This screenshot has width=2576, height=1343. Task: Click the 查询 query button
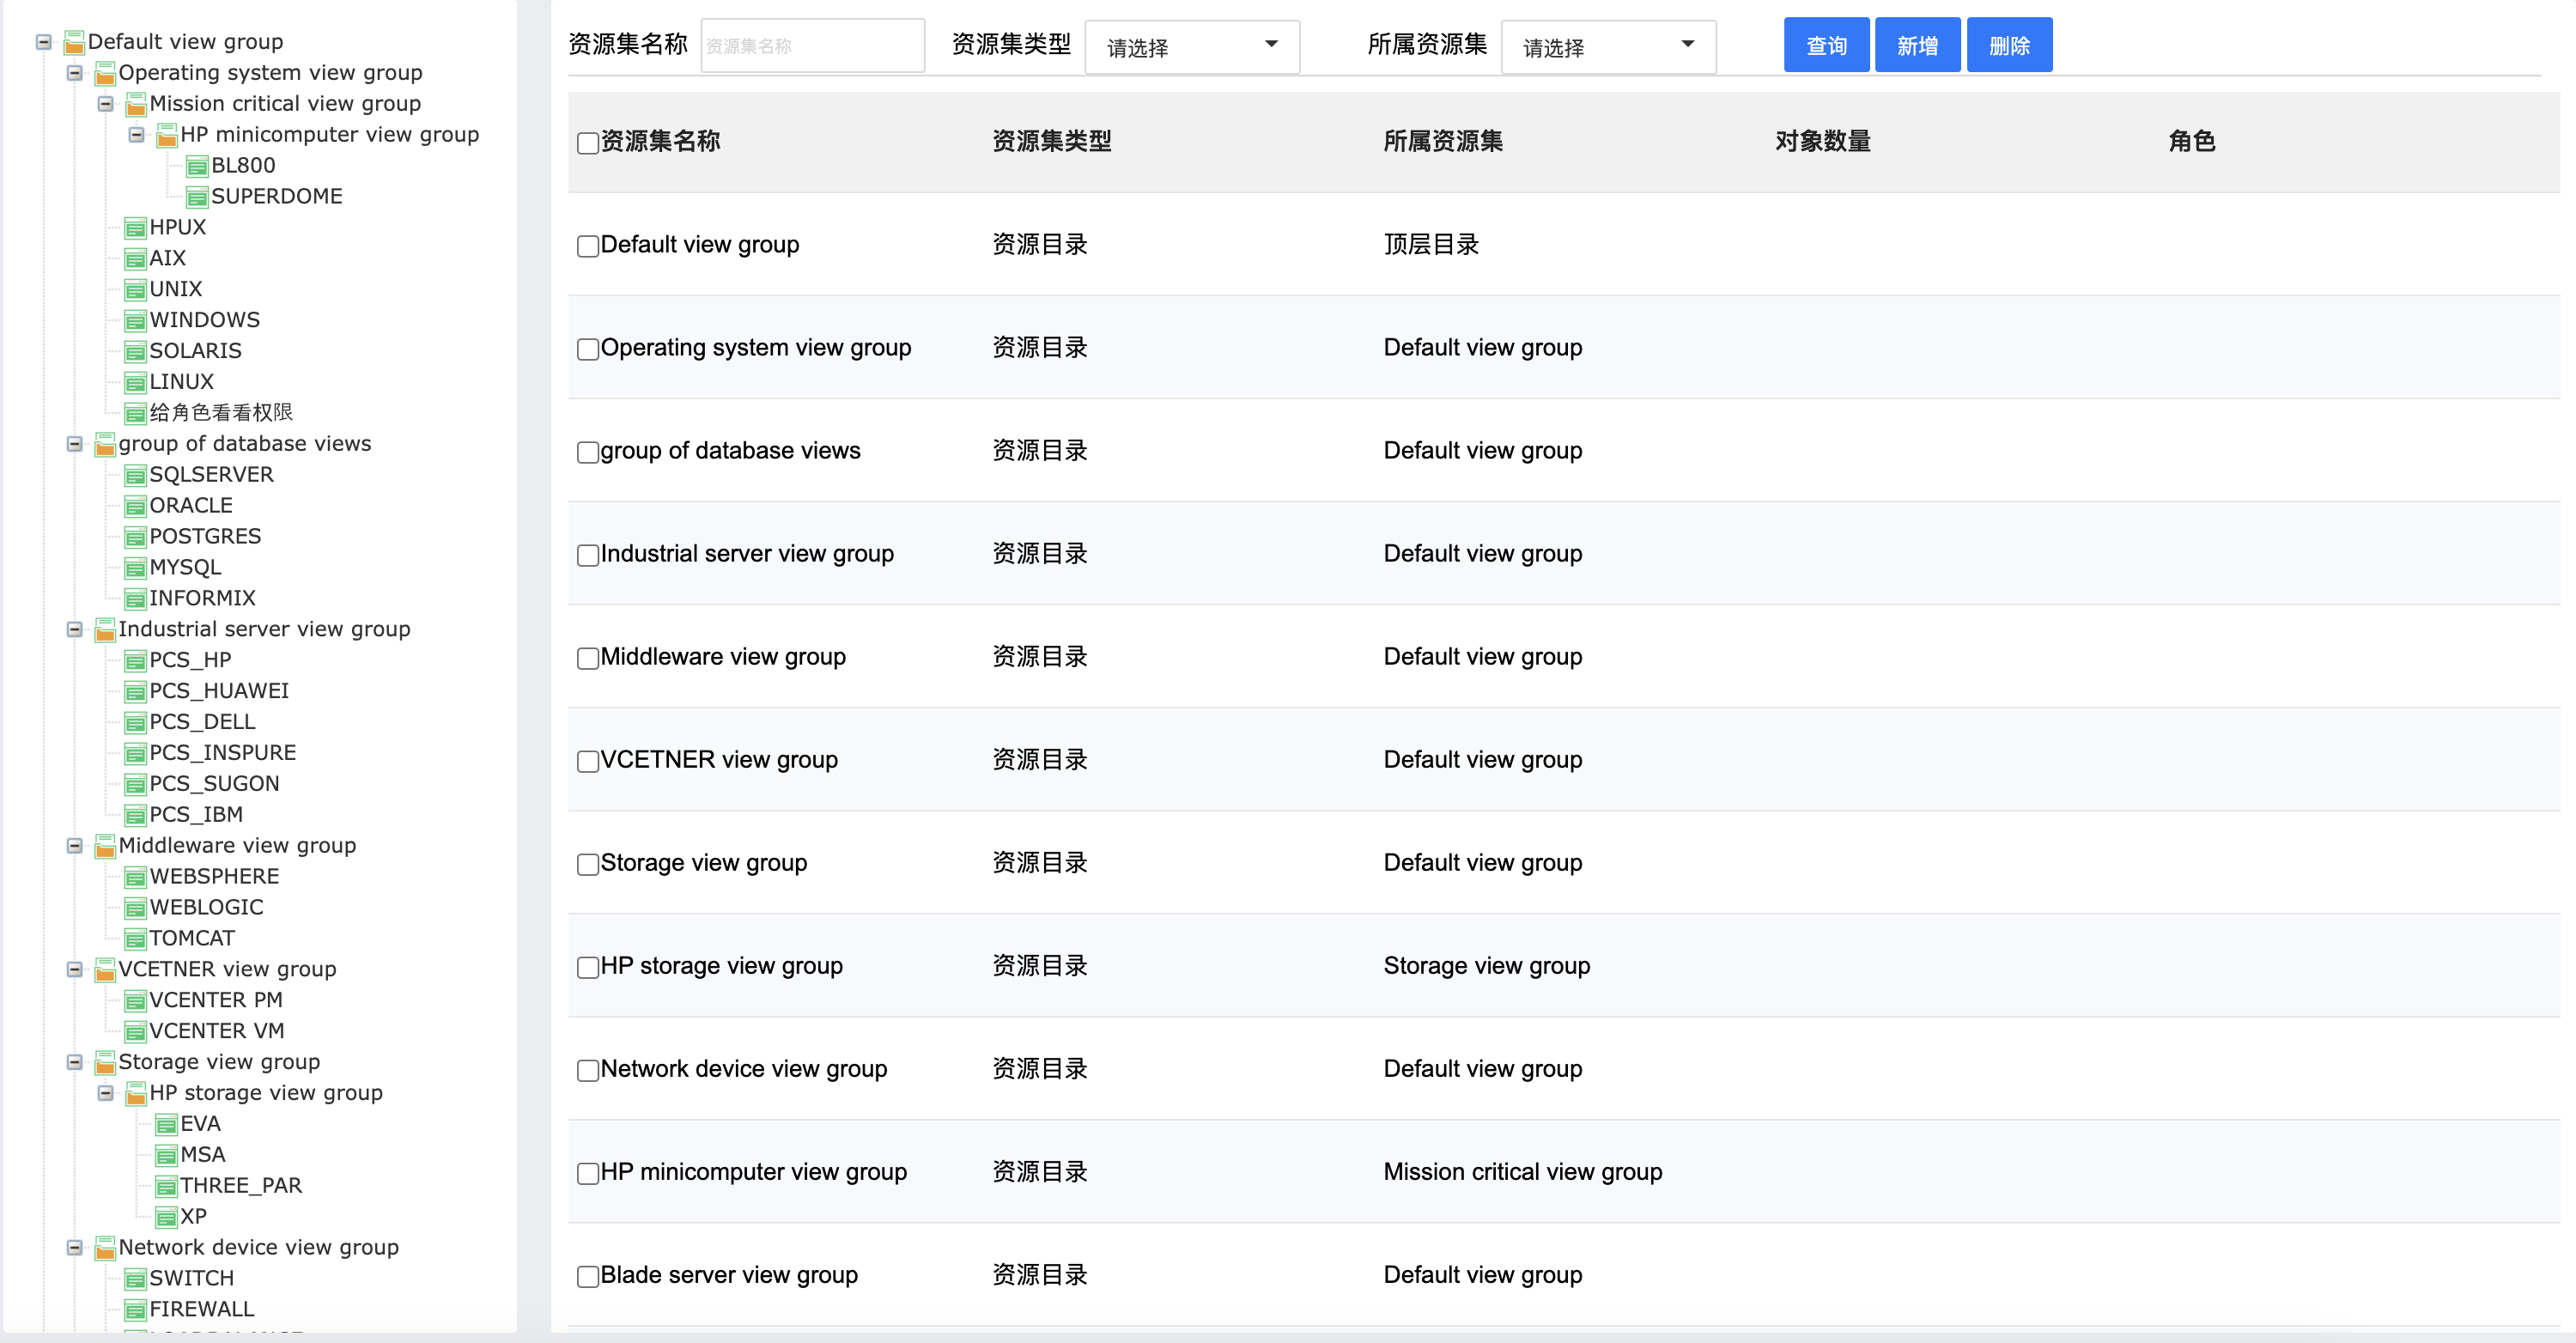click(1826, 45)
